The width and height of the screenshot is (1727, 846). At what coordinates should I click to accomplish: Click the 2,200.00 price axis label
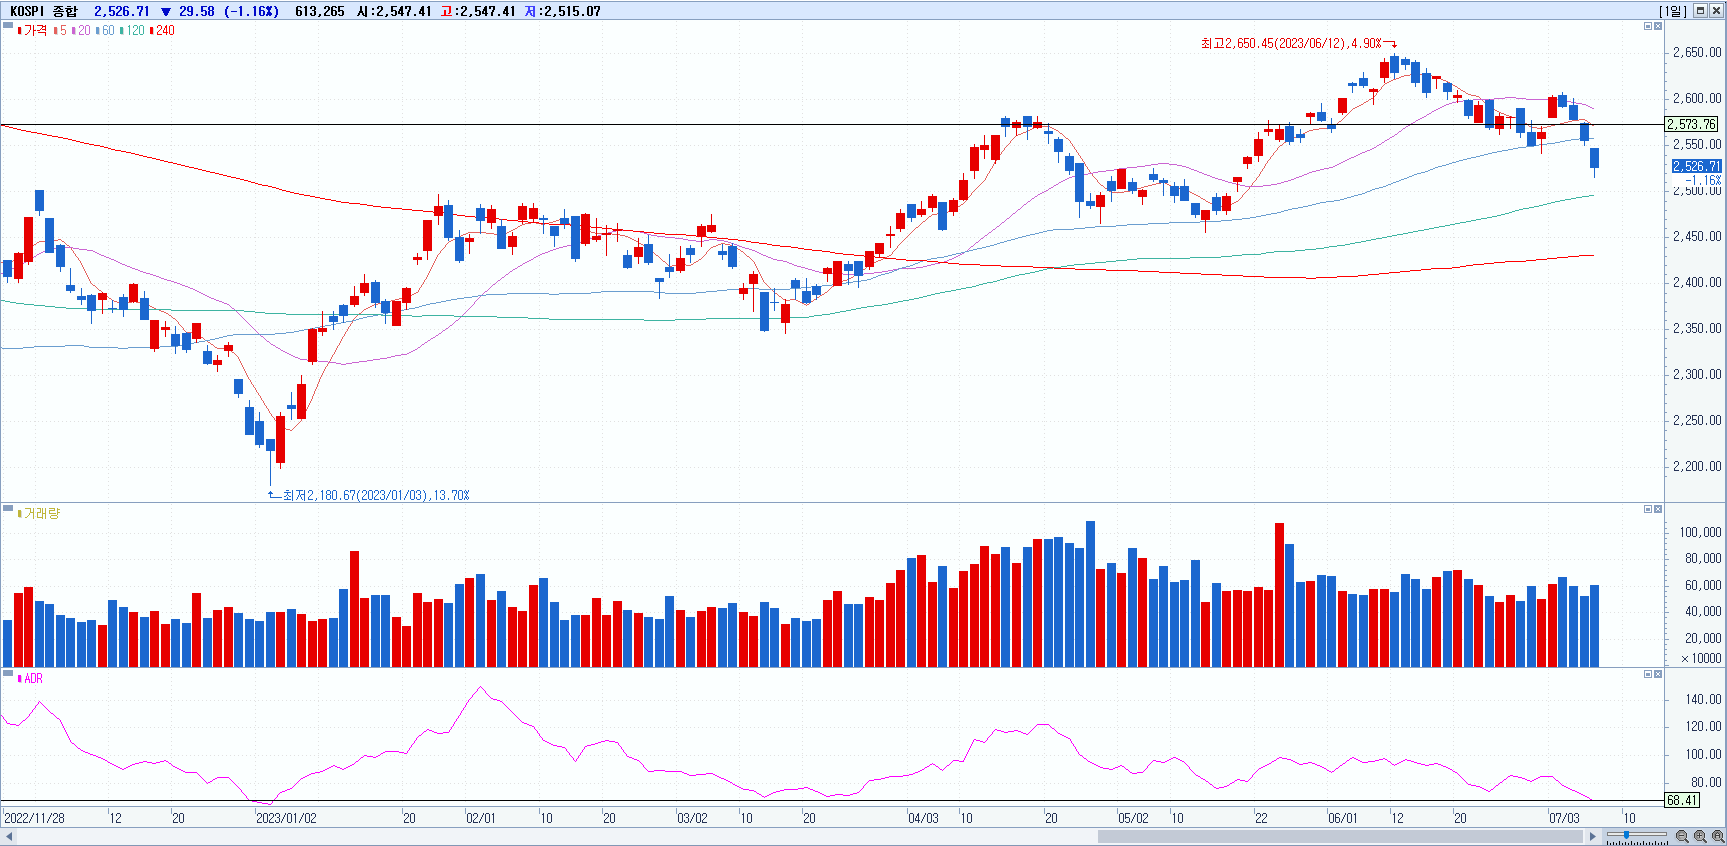pos(1697,466)
